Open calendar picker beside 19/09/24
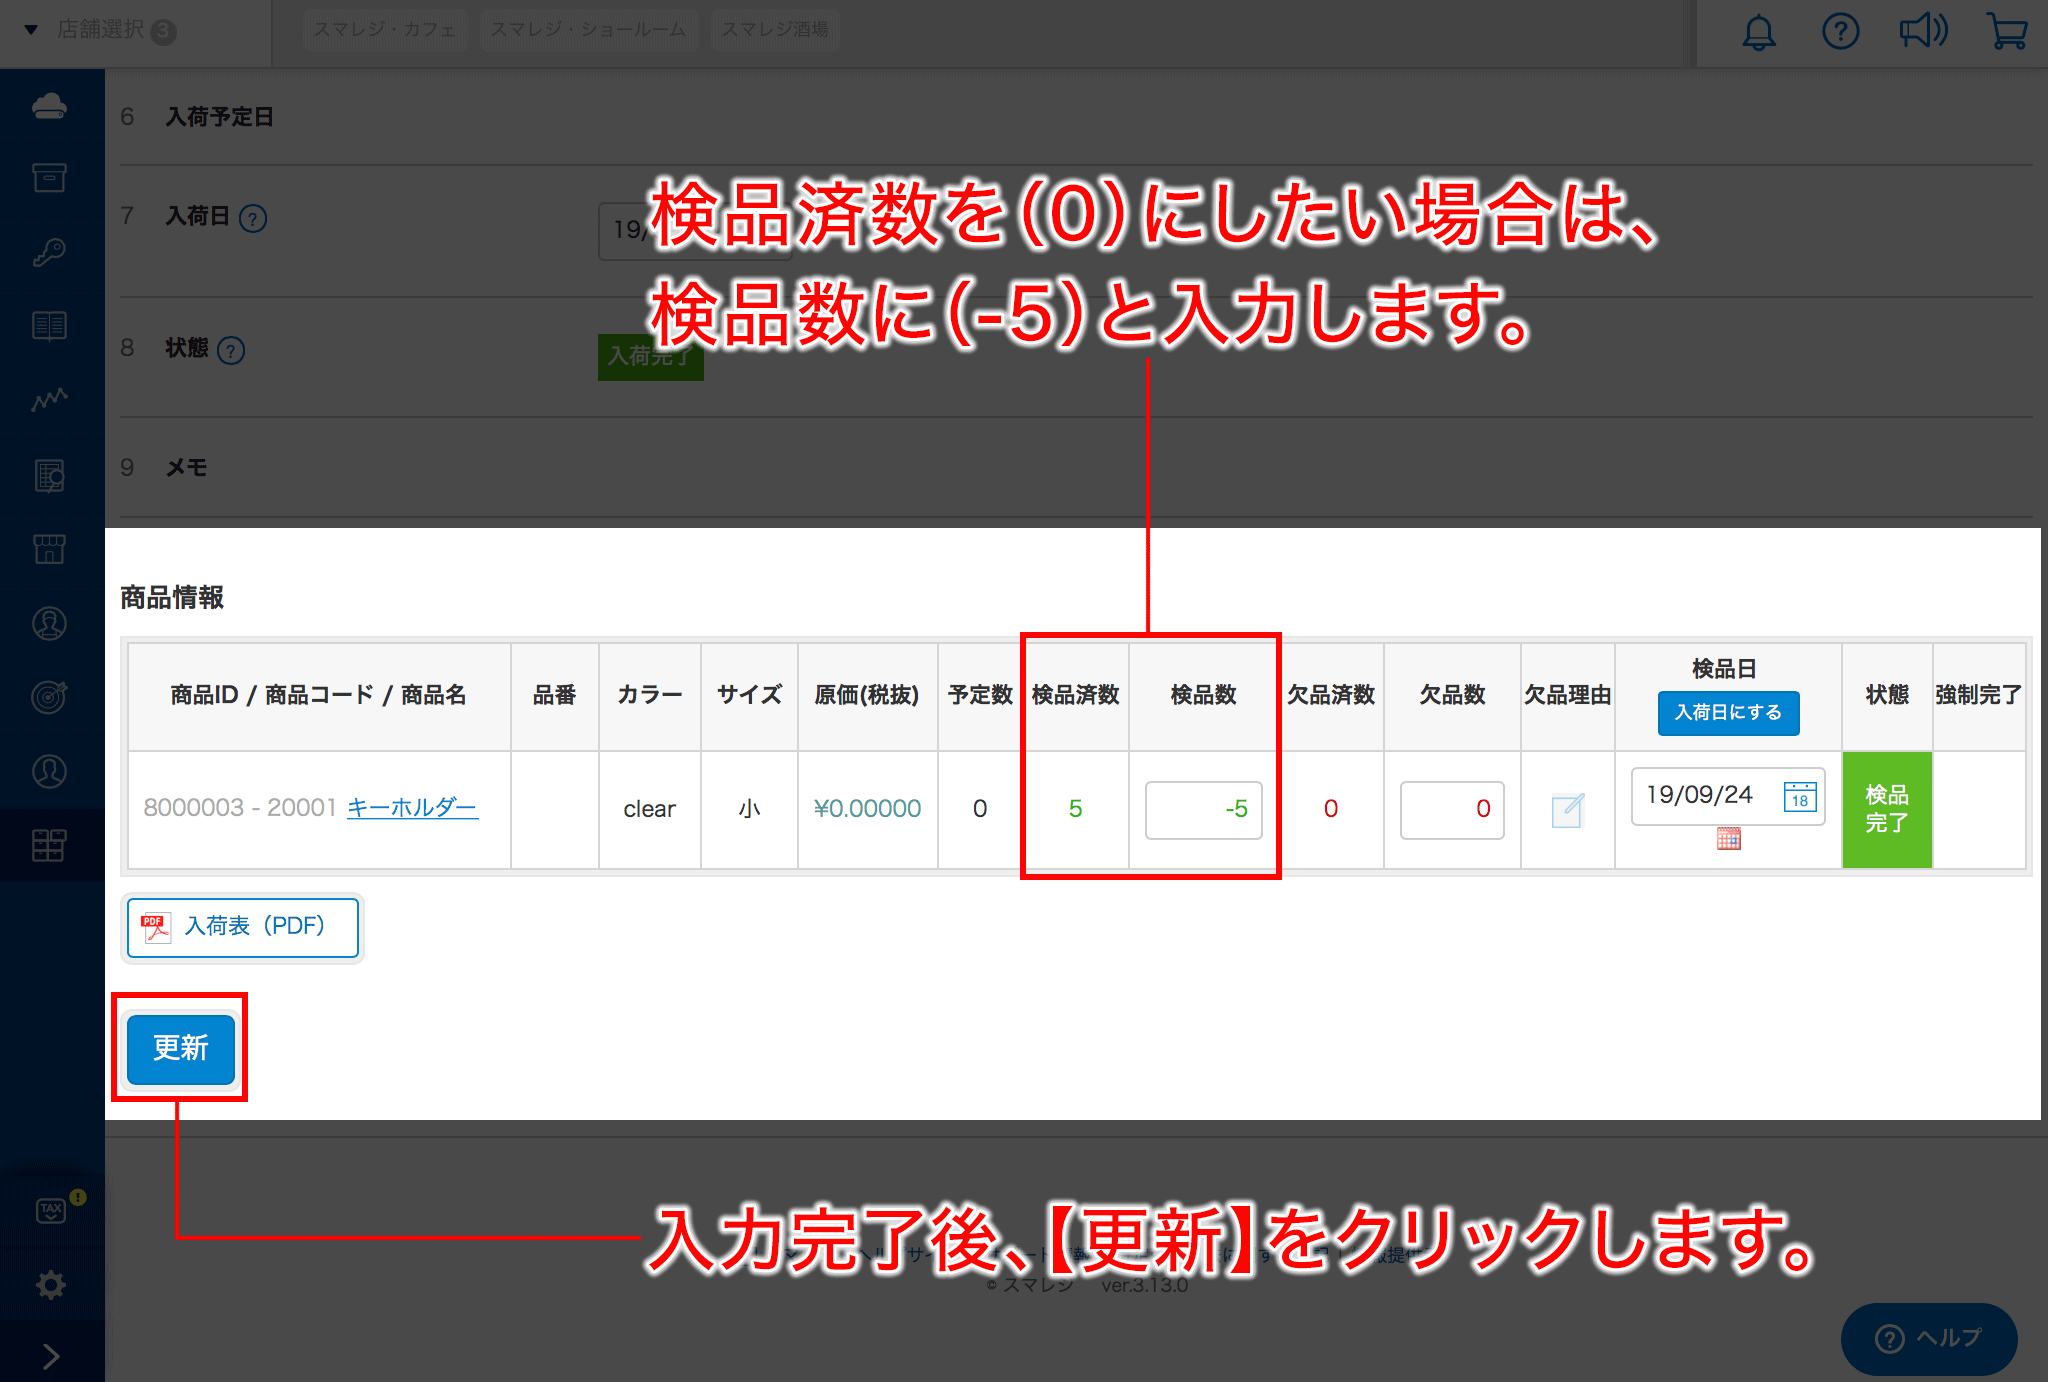Screen dimensions: 2048x1382 tap(1799, 797)
